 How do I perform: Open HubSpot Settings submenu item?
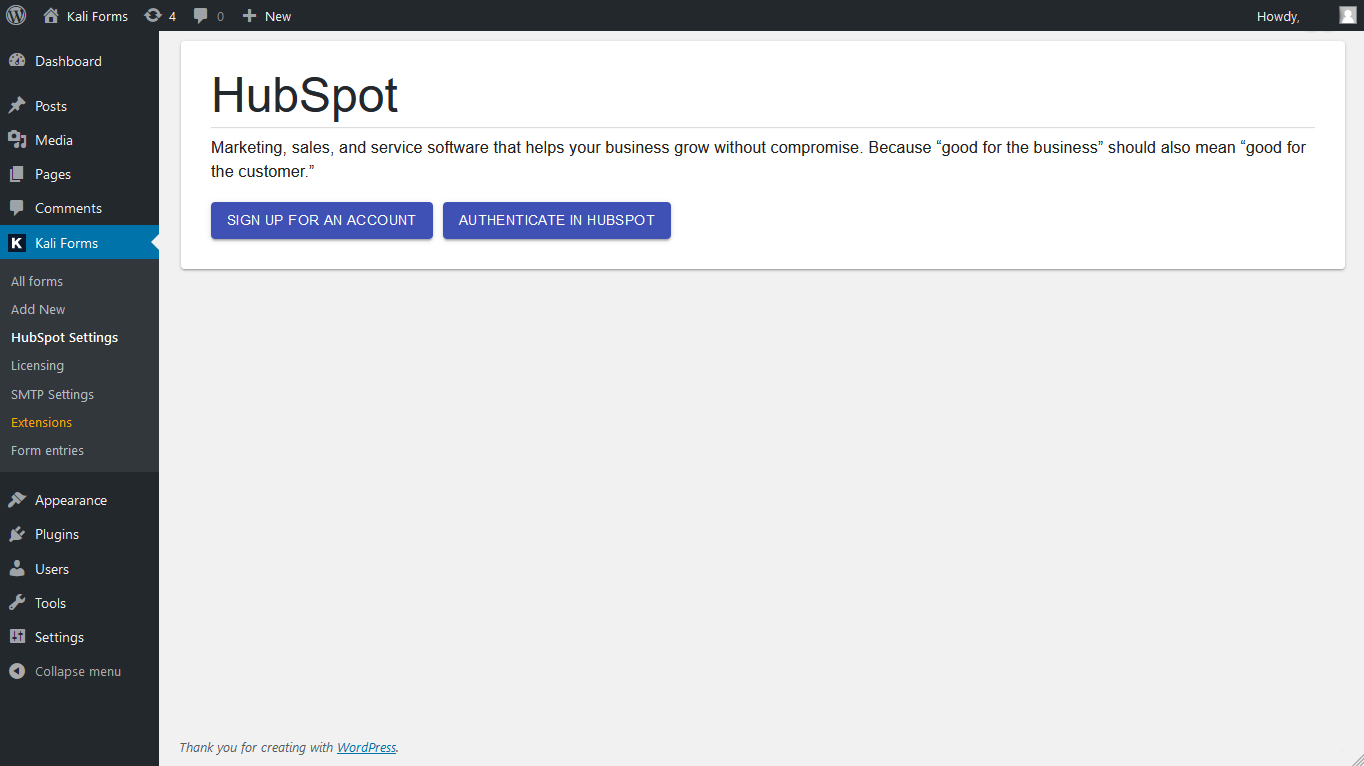[64, 337]
